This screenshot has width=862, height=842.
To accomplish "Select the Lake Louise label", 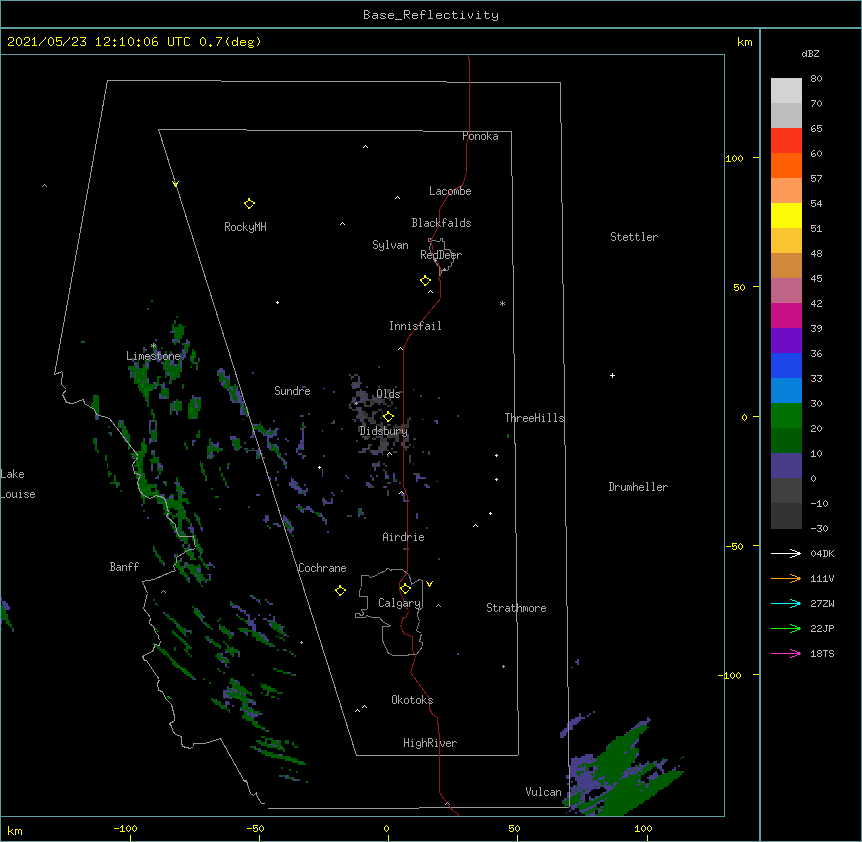I will pos(18,484).
